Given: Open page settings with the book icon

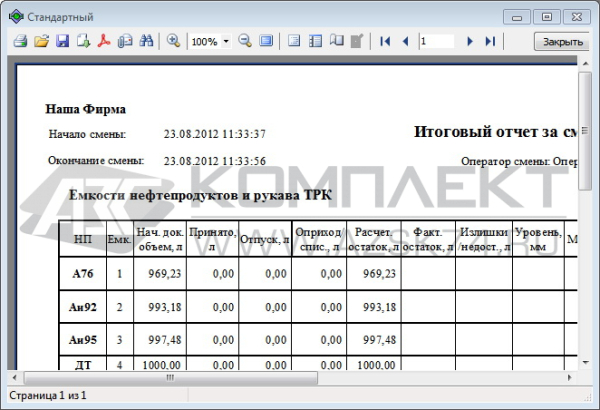Looking at the screenshot, I should click(336, 41).
